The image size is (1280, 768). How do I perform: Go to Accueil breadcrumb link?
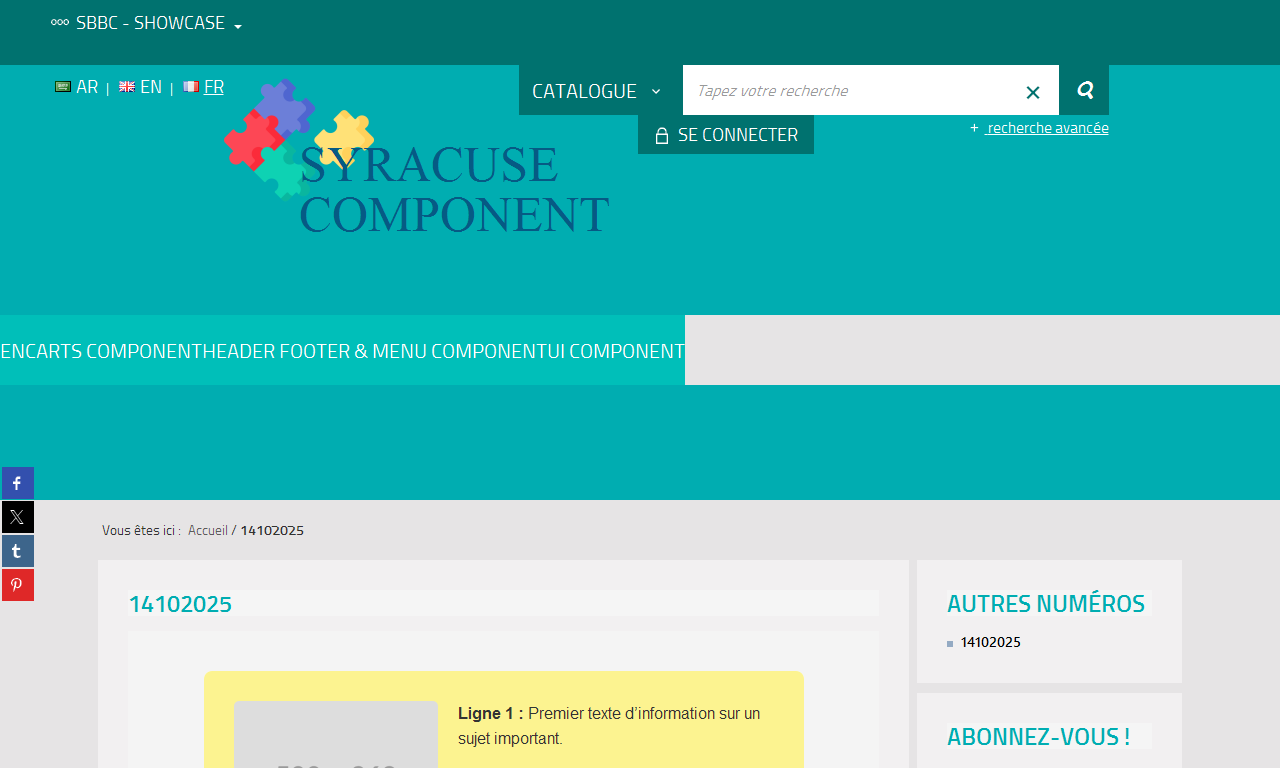click(208, 530)
